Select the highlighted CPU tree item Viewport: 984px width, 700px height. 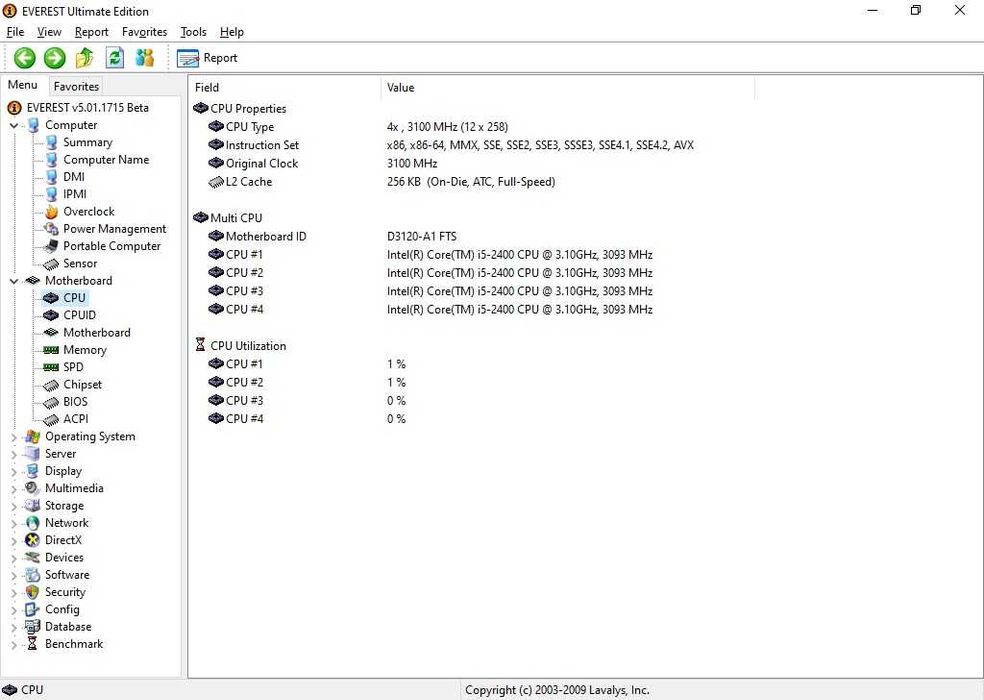pos(74,298)
